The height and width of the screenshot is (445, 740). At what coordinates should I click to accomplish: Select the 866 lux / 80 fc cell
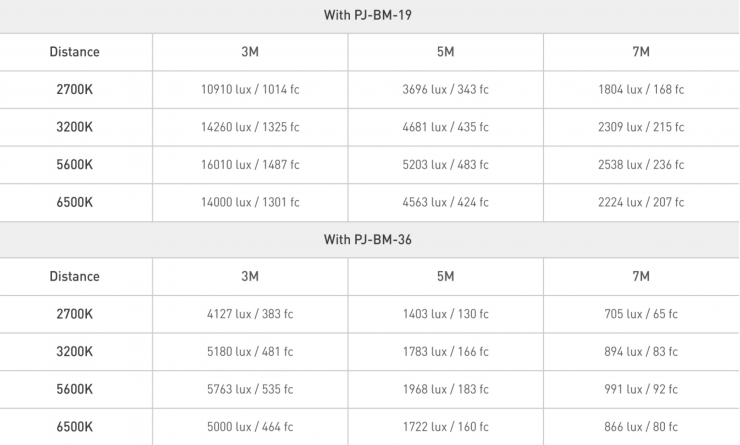click(641, 426)
